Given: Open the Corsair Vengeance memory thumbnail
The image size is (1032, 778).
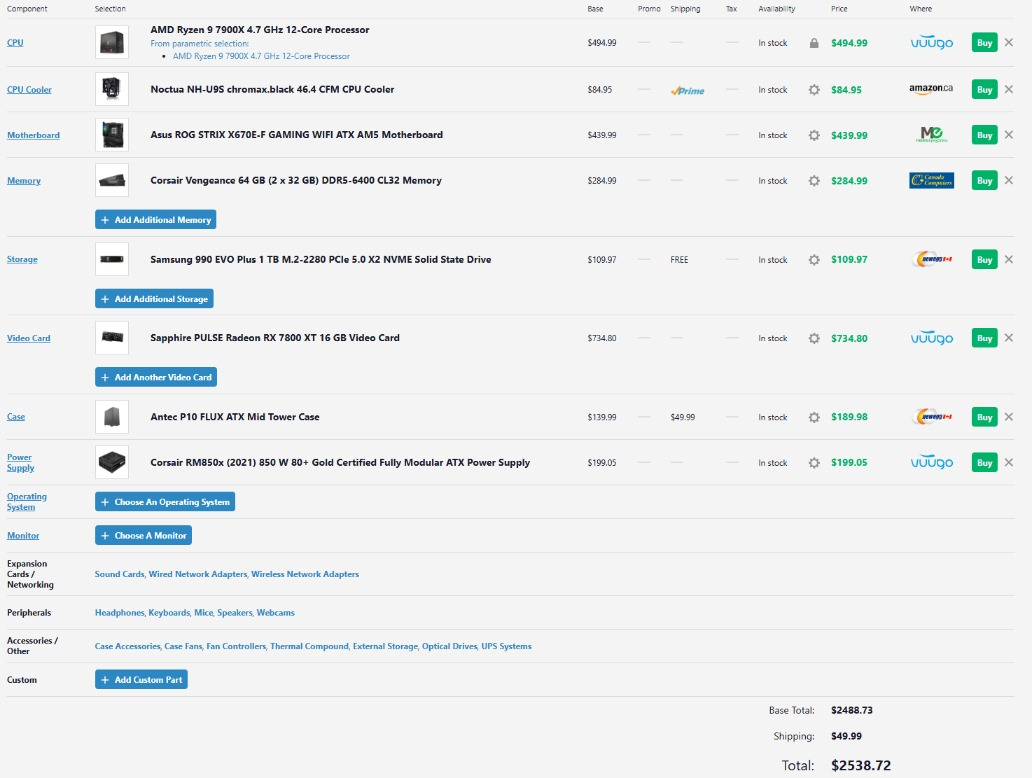Looking at the screenshot, I should 112,180.
